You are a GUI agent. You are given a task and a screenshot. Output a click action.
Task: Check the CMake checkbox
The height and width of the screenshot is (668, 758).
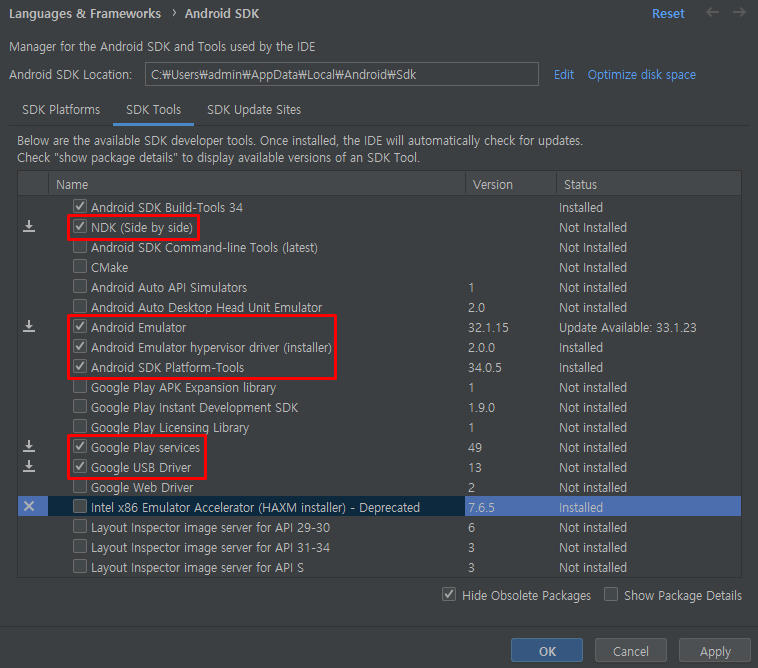[x=80, y=266]
